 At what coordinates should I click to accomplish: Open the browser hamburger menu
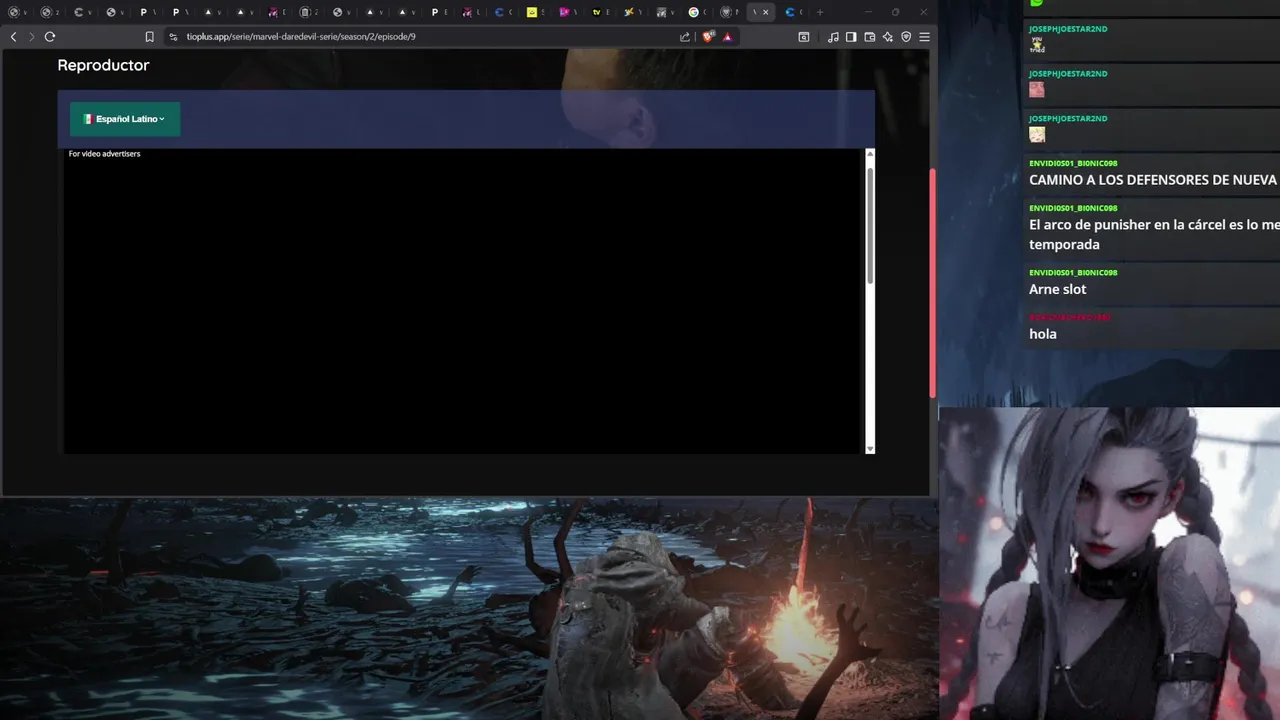pyautogui.click(x=924, y=37)
